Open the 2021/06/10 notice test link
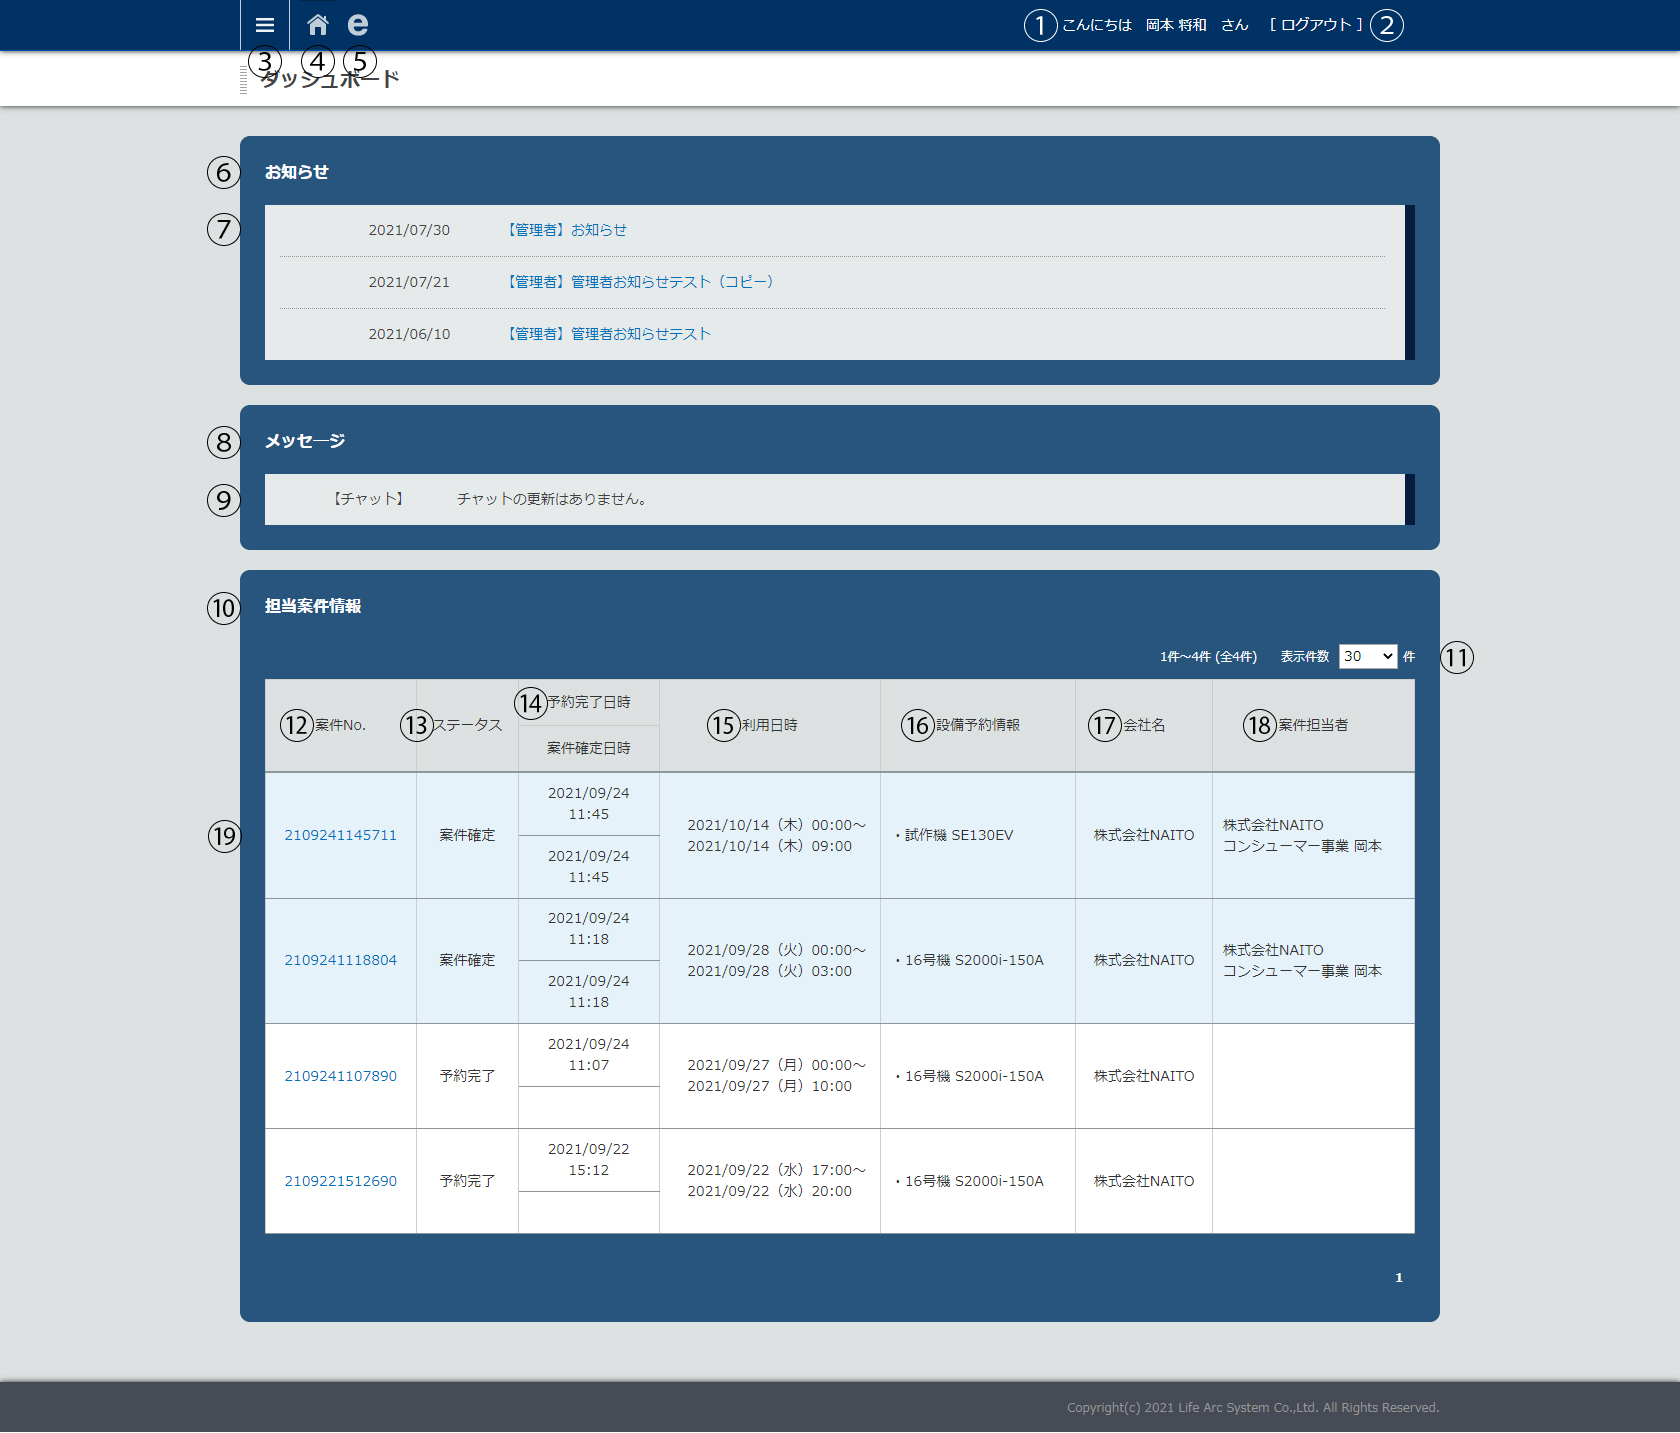 610,334
